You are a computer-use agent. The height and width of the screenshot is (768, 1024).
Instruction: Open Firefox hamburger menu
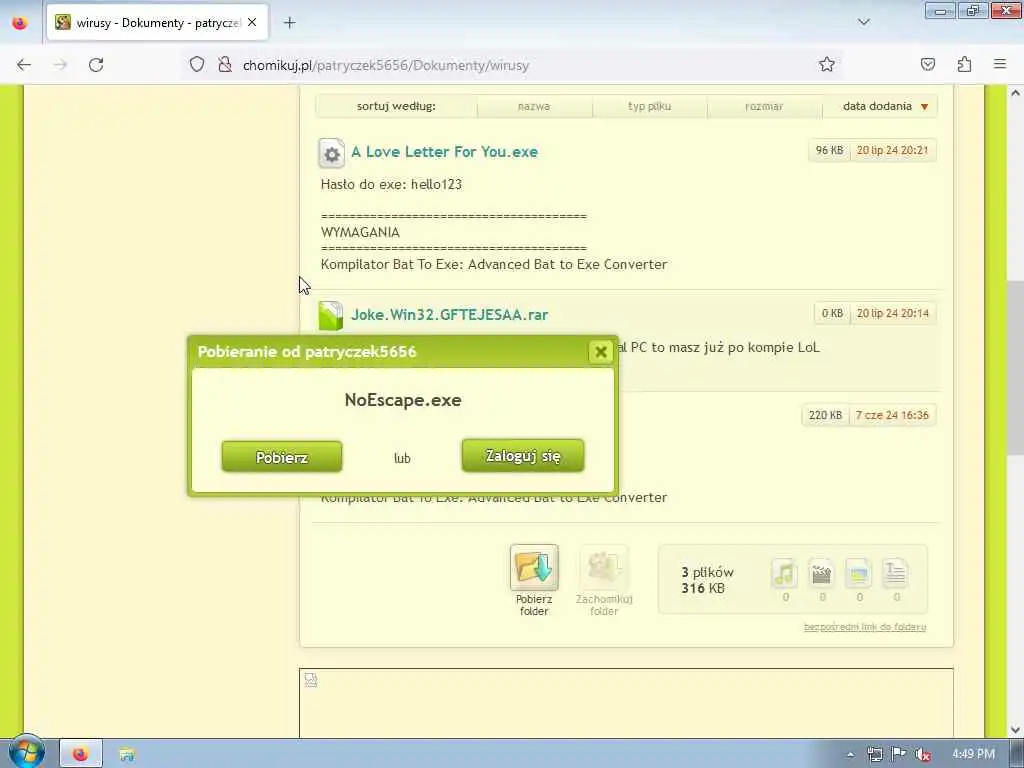click(x=1000, y=64)
